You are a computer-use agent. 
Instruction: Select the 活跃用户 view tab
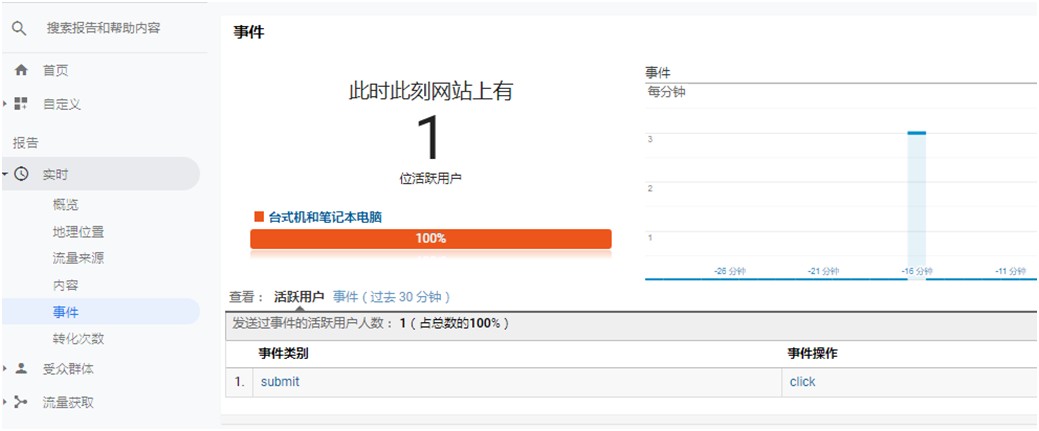298,297
